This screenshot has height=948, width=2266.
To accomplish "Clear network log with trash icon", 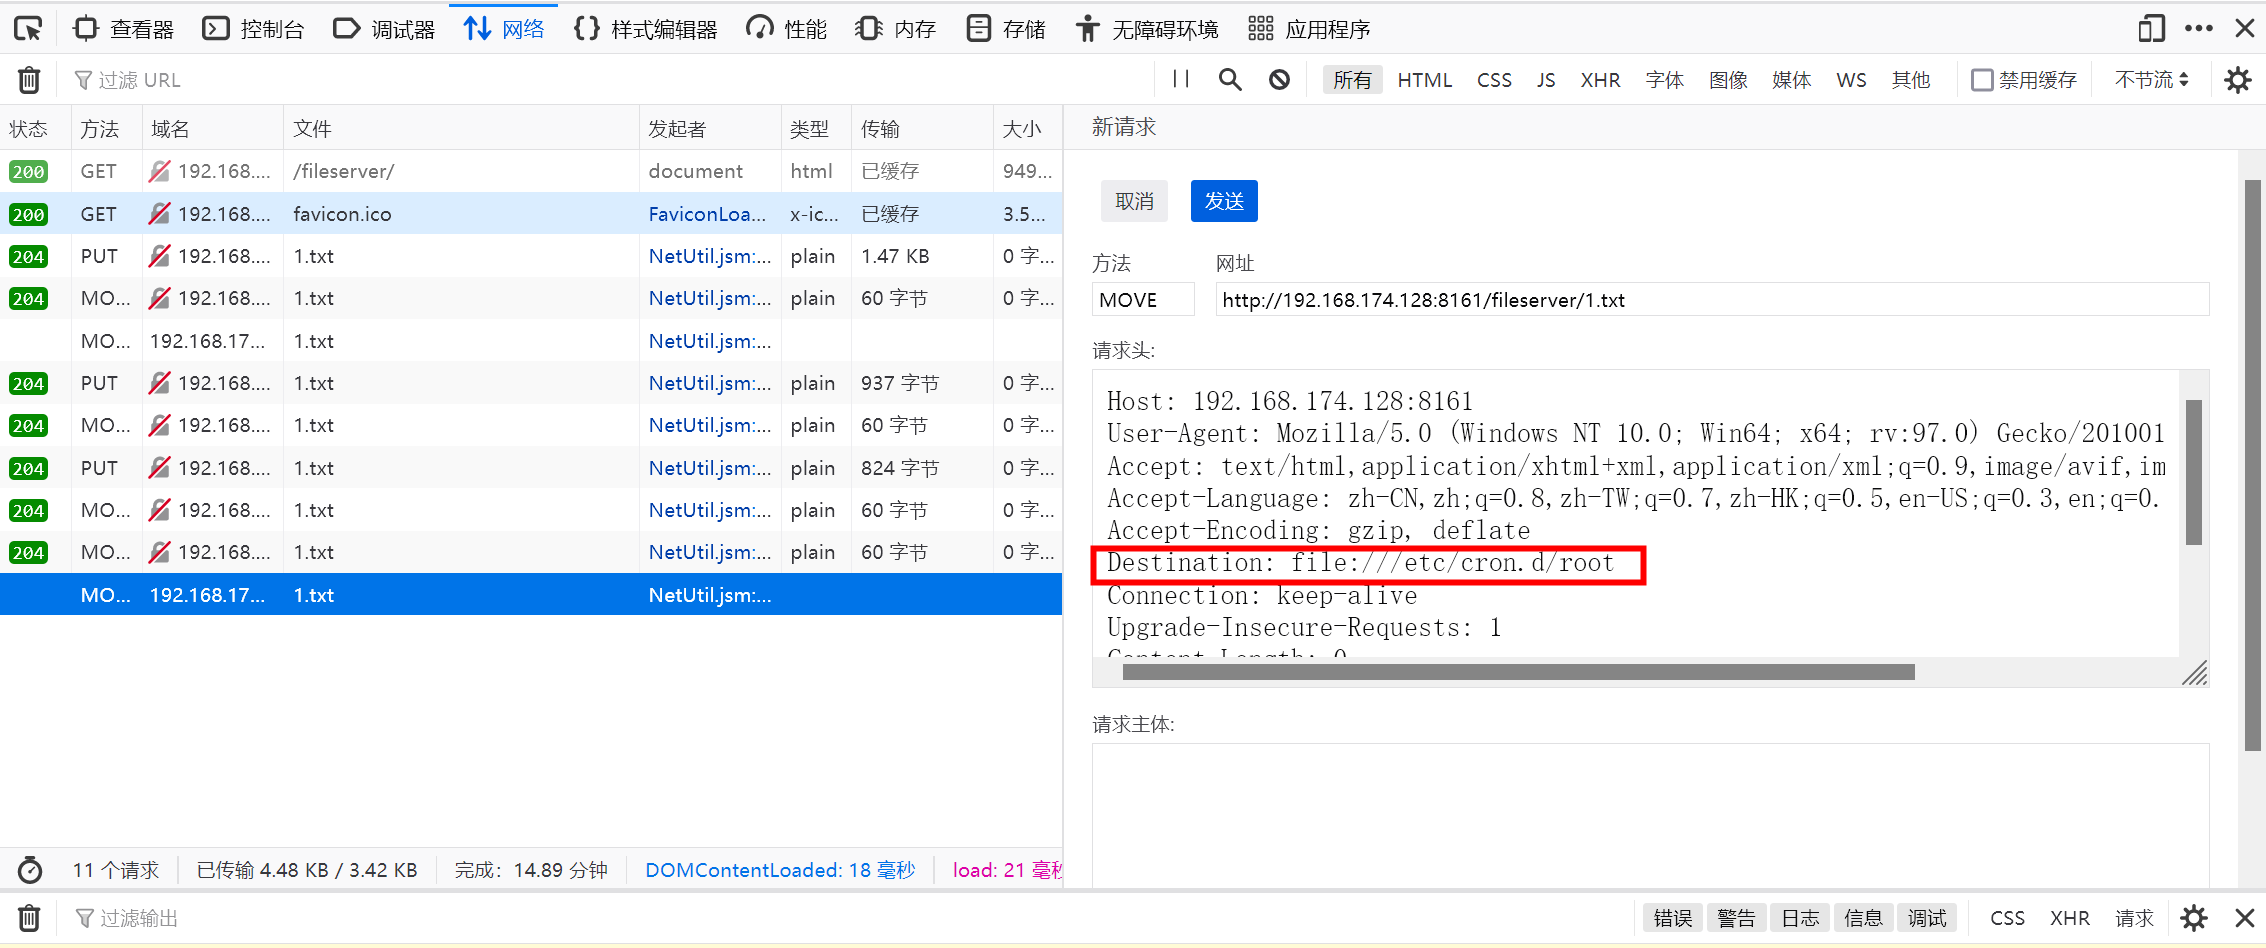I will click(x=29, y=80).
